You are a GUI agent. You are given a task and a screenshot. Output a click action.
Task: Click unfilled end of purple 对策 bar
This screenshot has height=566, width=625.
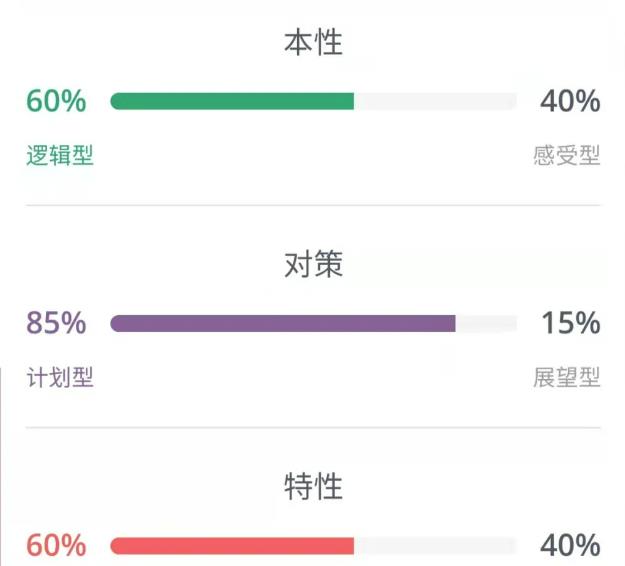point(486,323)
